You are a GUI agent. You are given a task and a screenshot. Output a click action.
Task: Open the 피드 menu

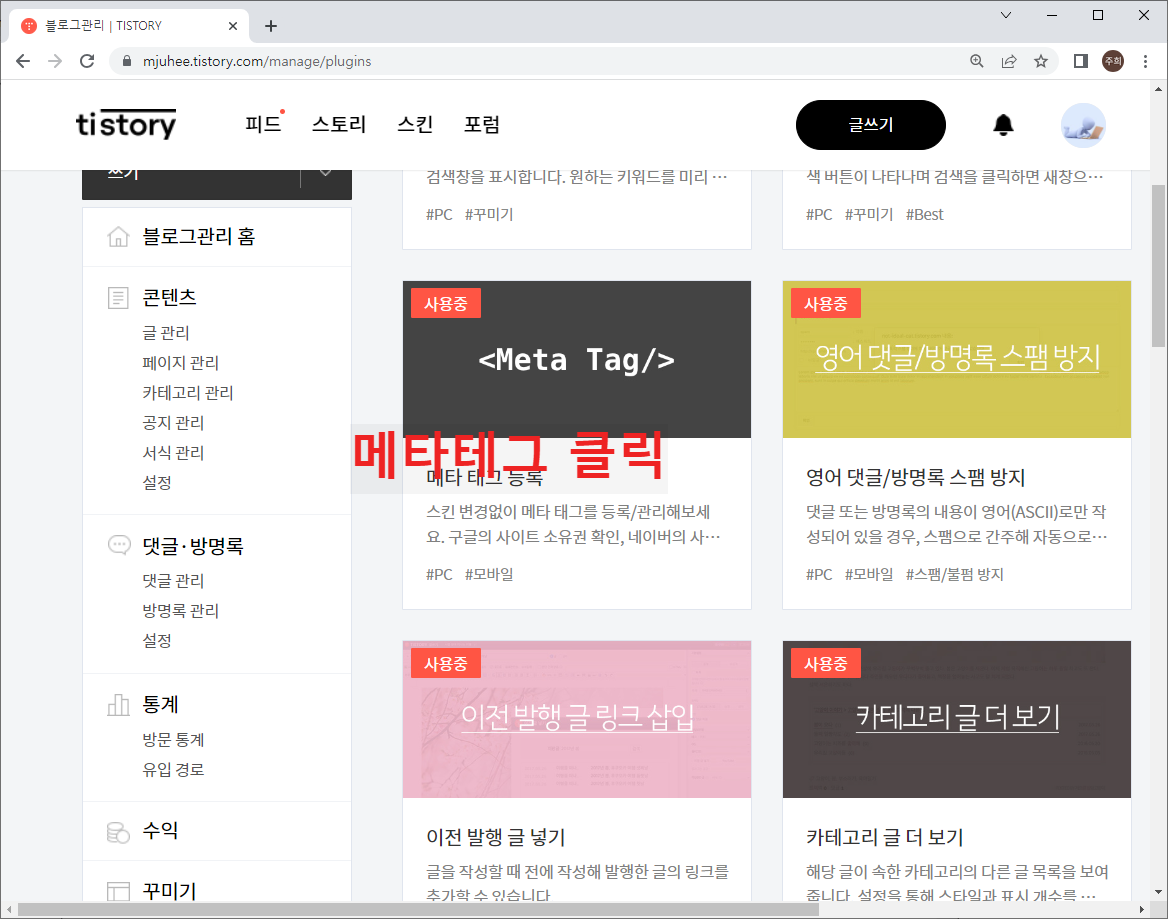pyautogui.click(x=264, y=124)
